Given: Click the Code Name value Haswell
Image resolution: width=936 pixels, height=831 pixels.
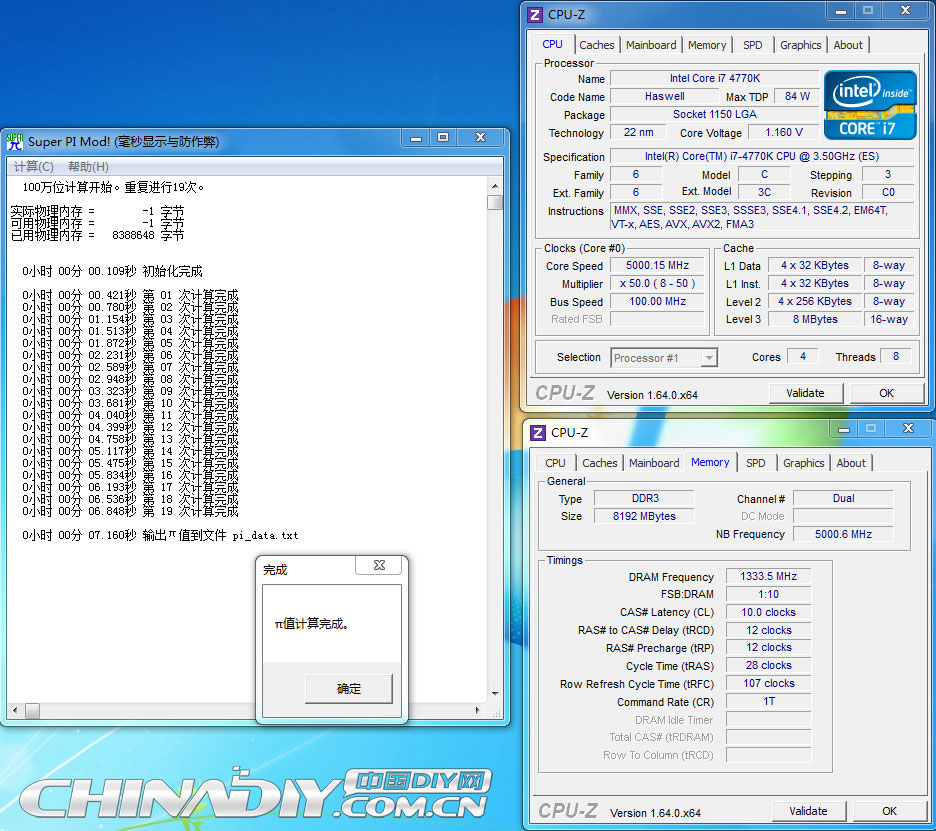Looking at the screenshot, I should (664, 96).
